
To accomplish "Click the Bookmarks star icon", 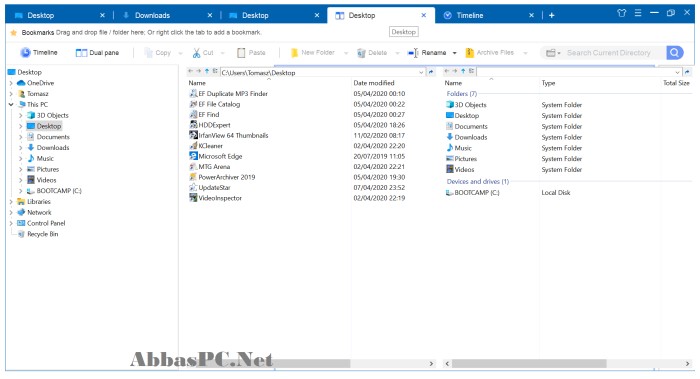I will [x=13, y=33].
